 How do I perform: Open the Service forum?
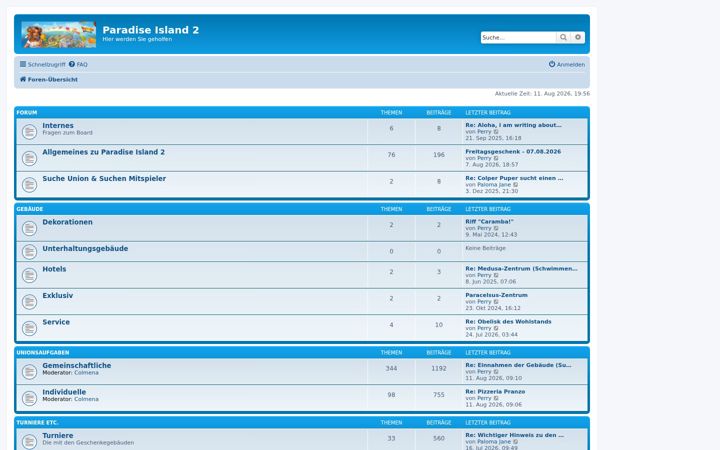pyautogui.click(x=56, y=322)
